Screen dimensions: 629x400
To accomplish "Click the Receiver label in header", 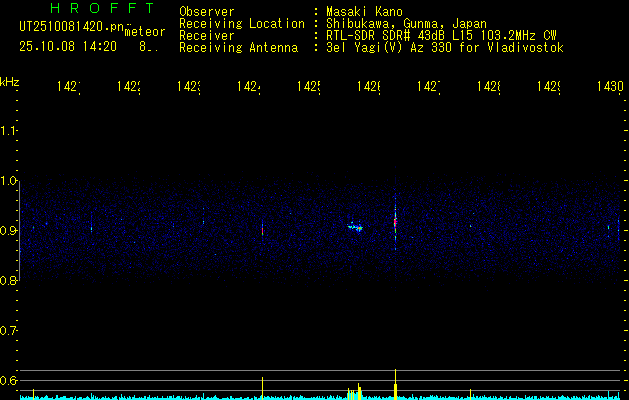I will pyautogui.click(x=207, y=36).
